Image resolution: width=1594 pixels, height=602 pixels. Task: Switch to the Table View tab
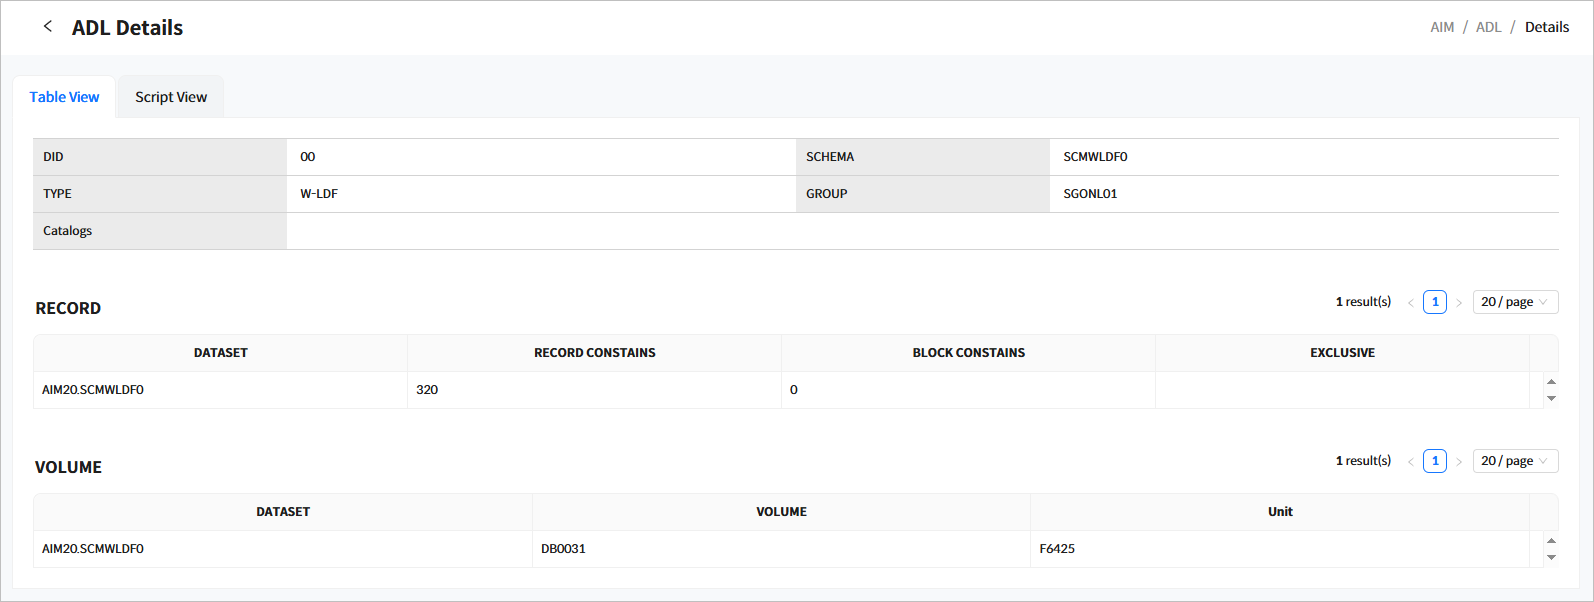[x=64, y=97]
